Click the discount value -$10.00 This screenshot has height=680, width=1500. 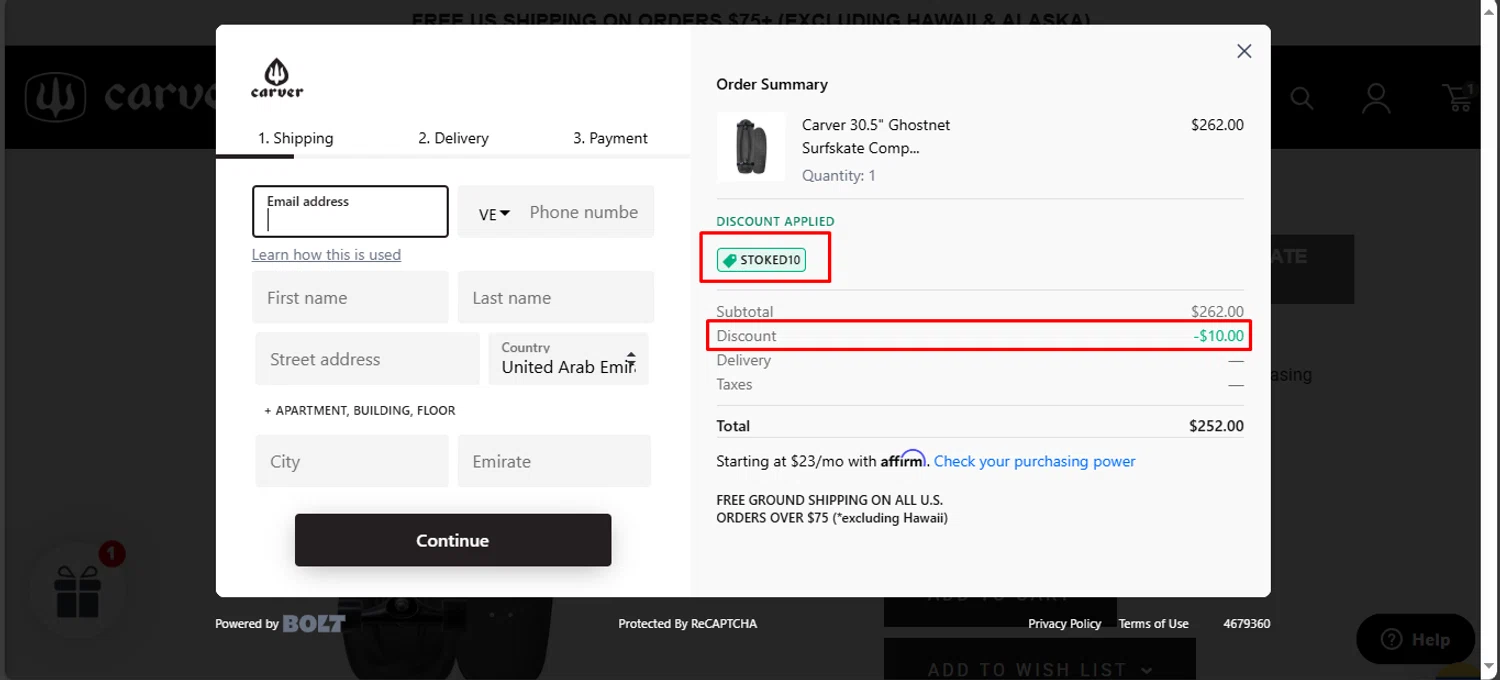[1218, 336]
